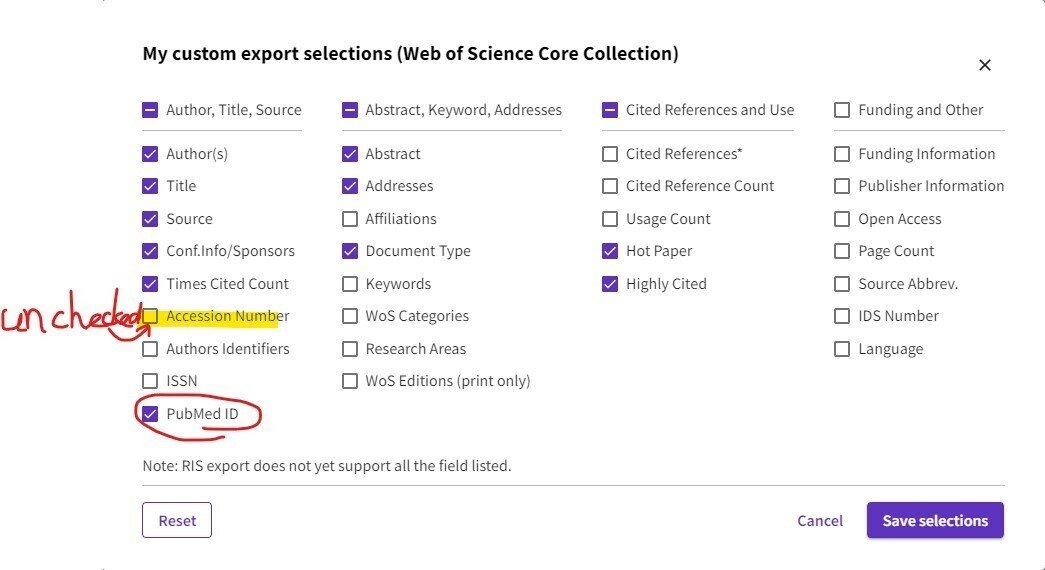Image resolution: width=1045 pixels, height=570 pixels.
Task: Uncheck the Hot Paper checkbox
Action: [x=610, y=251]
